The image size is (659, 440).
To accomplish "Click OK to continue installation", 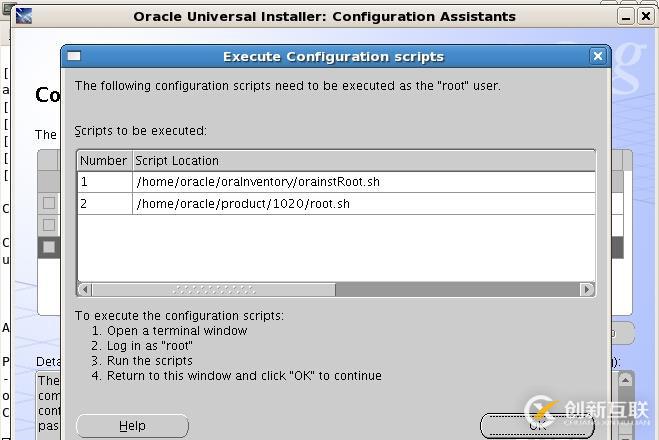I will (537, 426).
